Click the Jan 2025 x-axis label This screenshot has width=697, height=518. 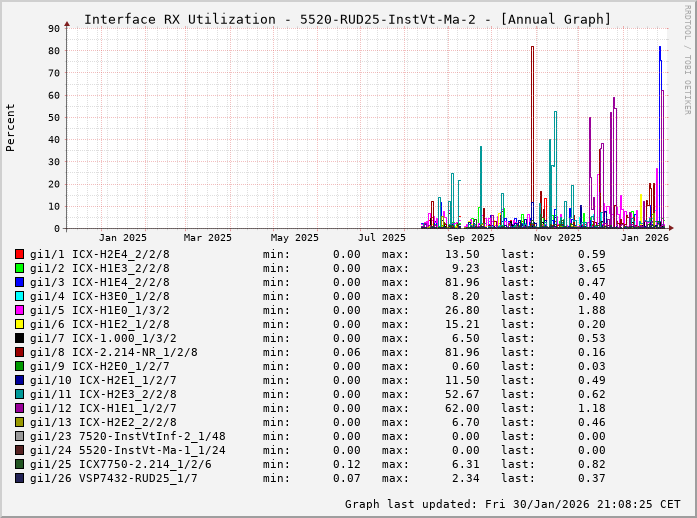(123, 237)
